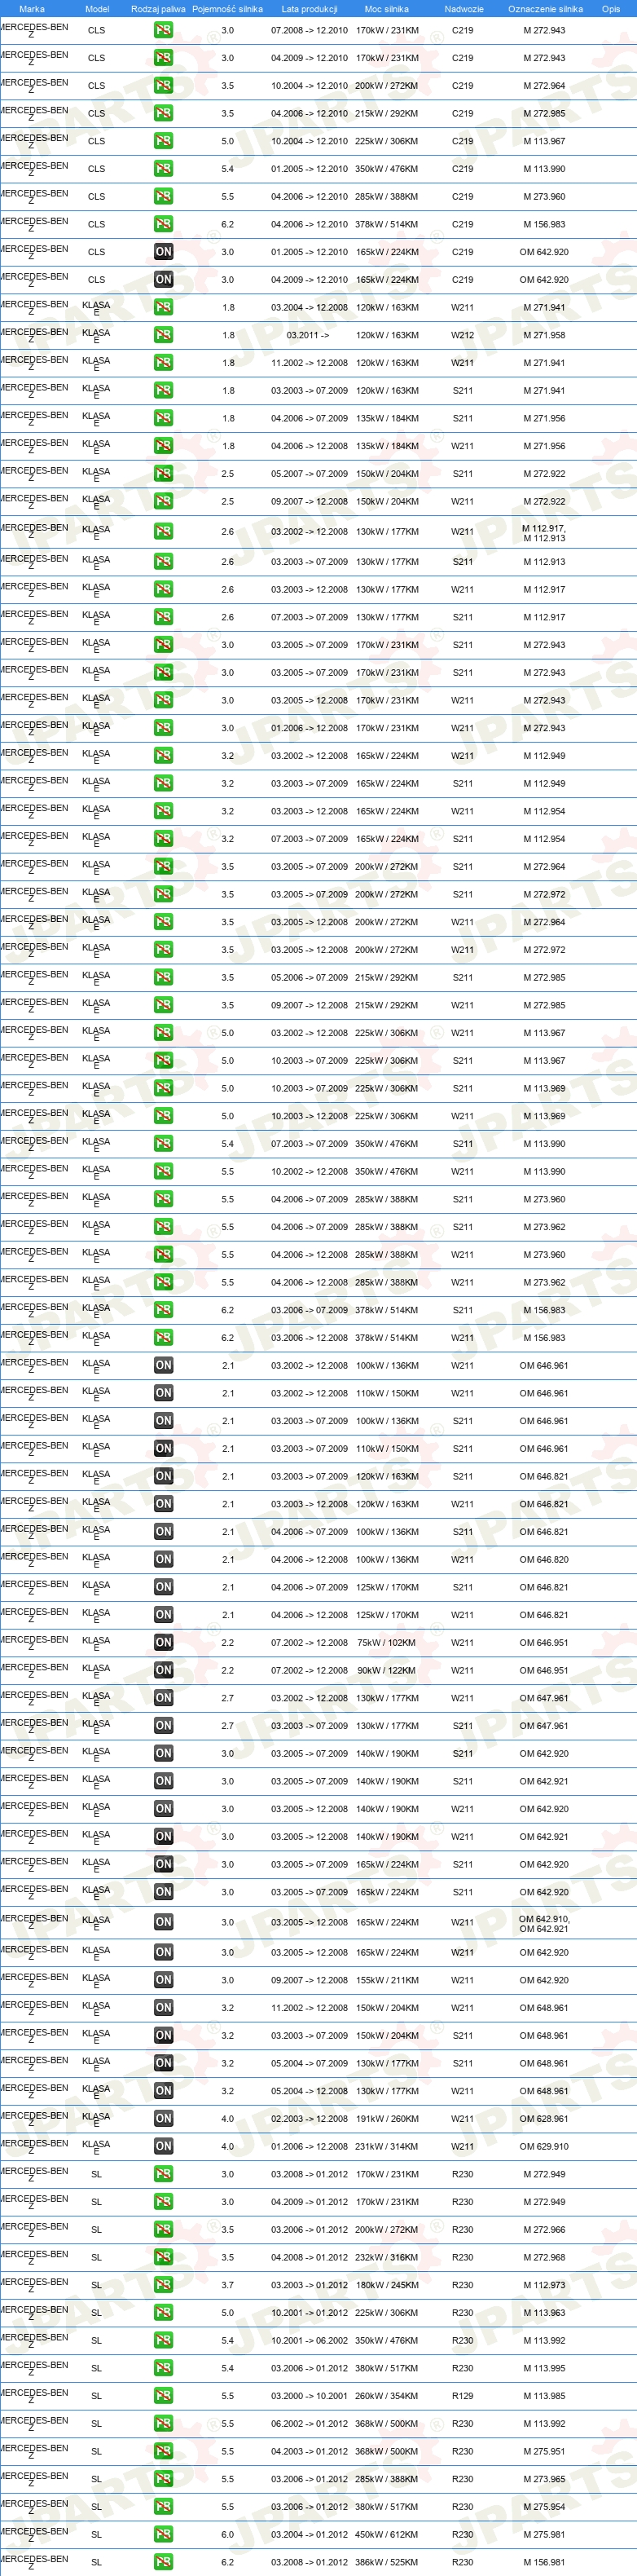Click the diesel ON icon in OM 628.961 row
This screenshot has width=637, height=2576.
[163, 2119]
